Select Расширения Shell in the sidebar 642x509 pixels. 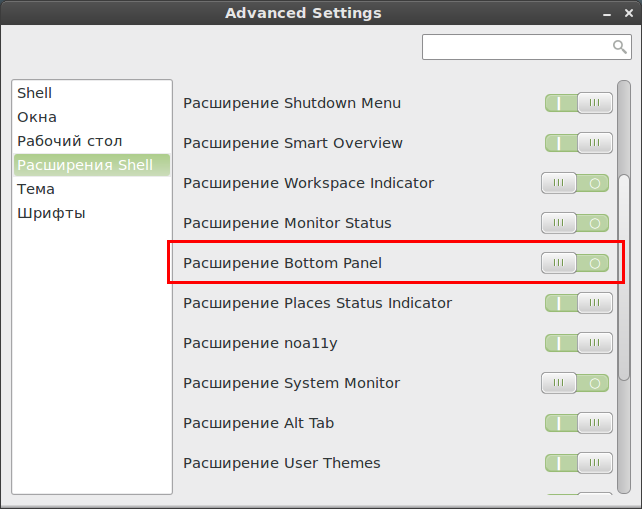(92, 165)
